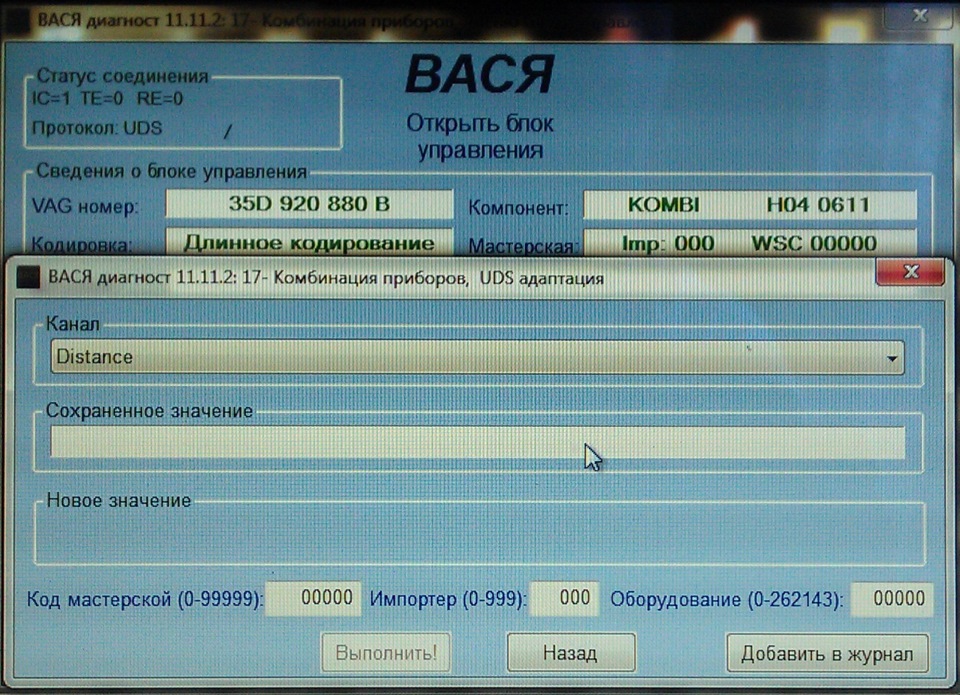Screen dimensions: 960x695
Task: Open the Канал dropdown showing Distance
Action: [477, 356]
